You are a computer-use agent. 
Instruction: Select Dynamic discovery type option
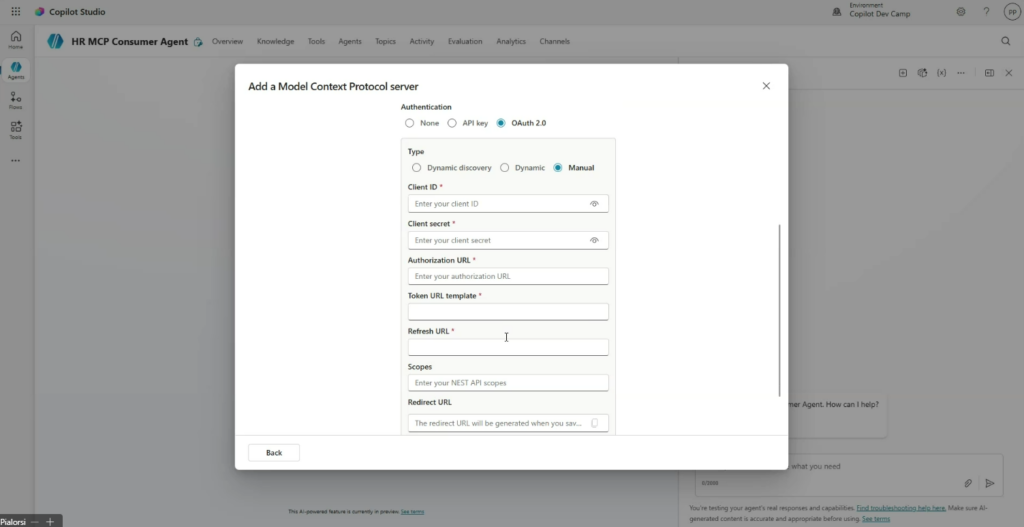(416, 168)
